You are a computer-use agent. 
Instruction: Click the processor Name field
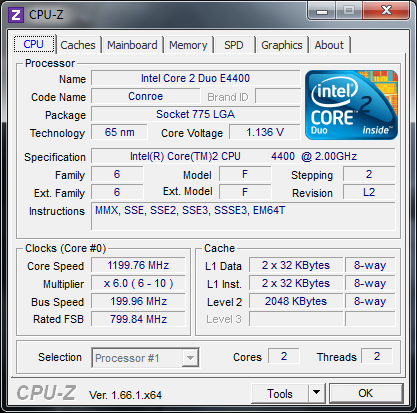coord(196,78)
